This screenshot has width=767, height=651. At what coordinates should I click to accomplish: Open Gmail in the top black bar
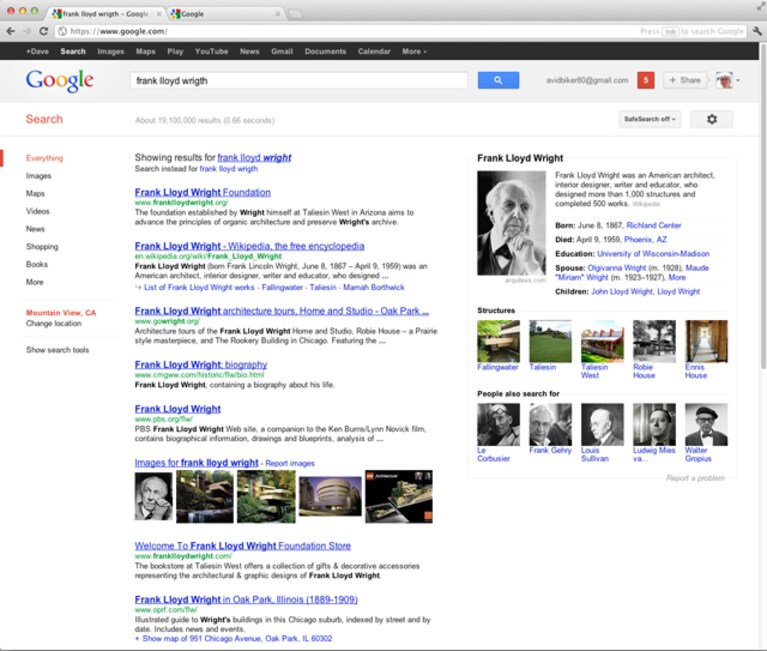tap(282, 51)
